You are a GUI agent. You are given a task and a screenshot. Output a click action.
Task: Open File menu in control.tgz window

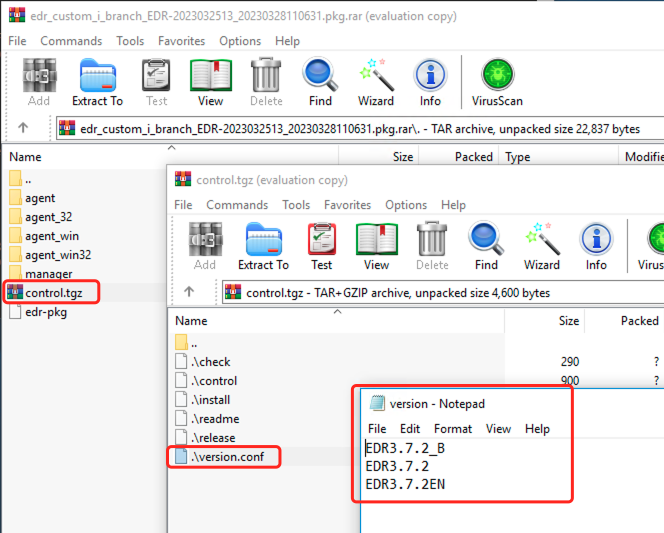coord(183,205)
